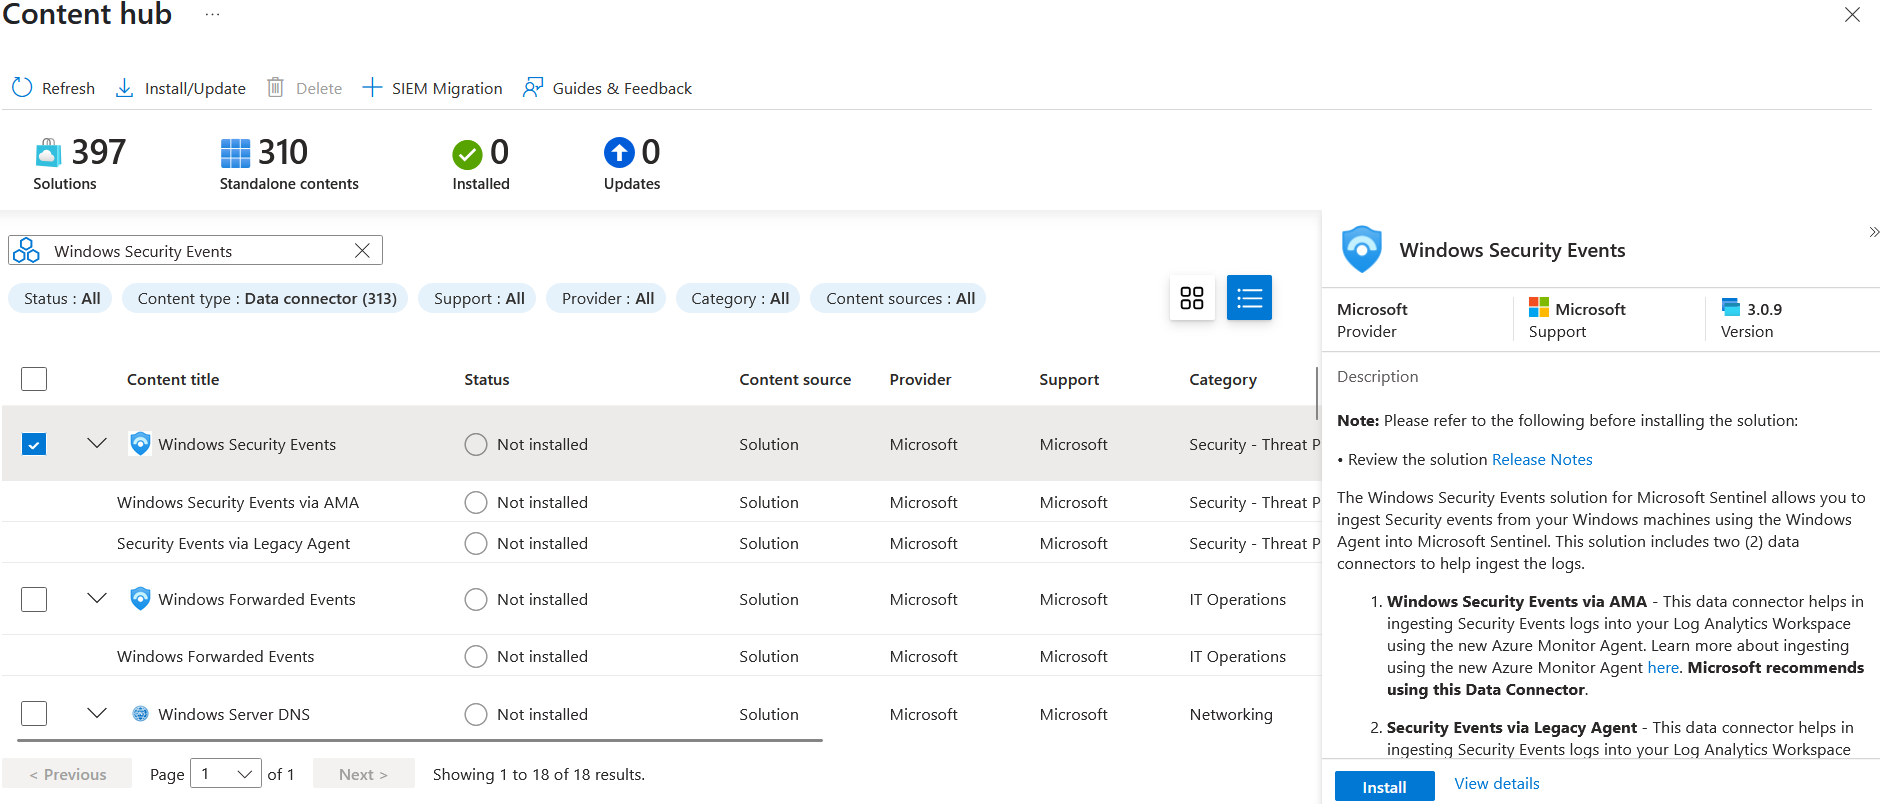Collapse the Windows Forwarded Events solution chevron
The width and height of the screenshot is (1880, 804).
coord(97,598)
